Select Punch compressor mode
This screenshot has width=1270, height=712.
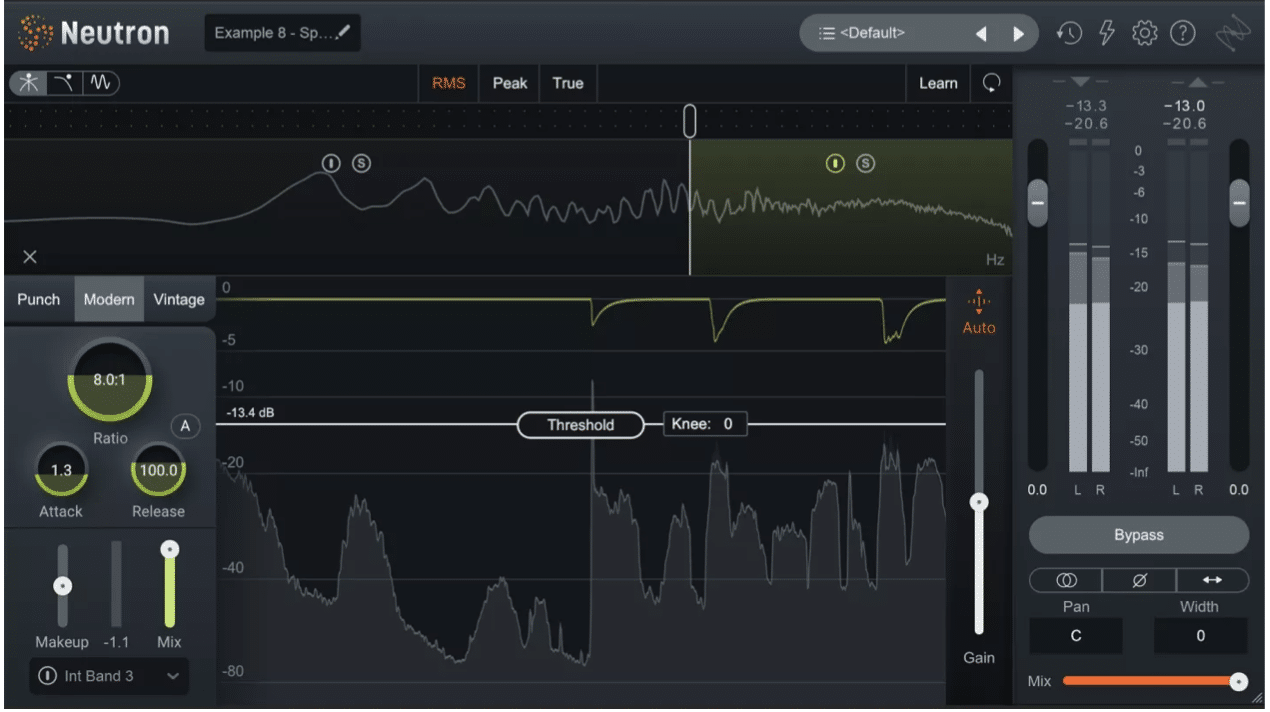point(39,299)
